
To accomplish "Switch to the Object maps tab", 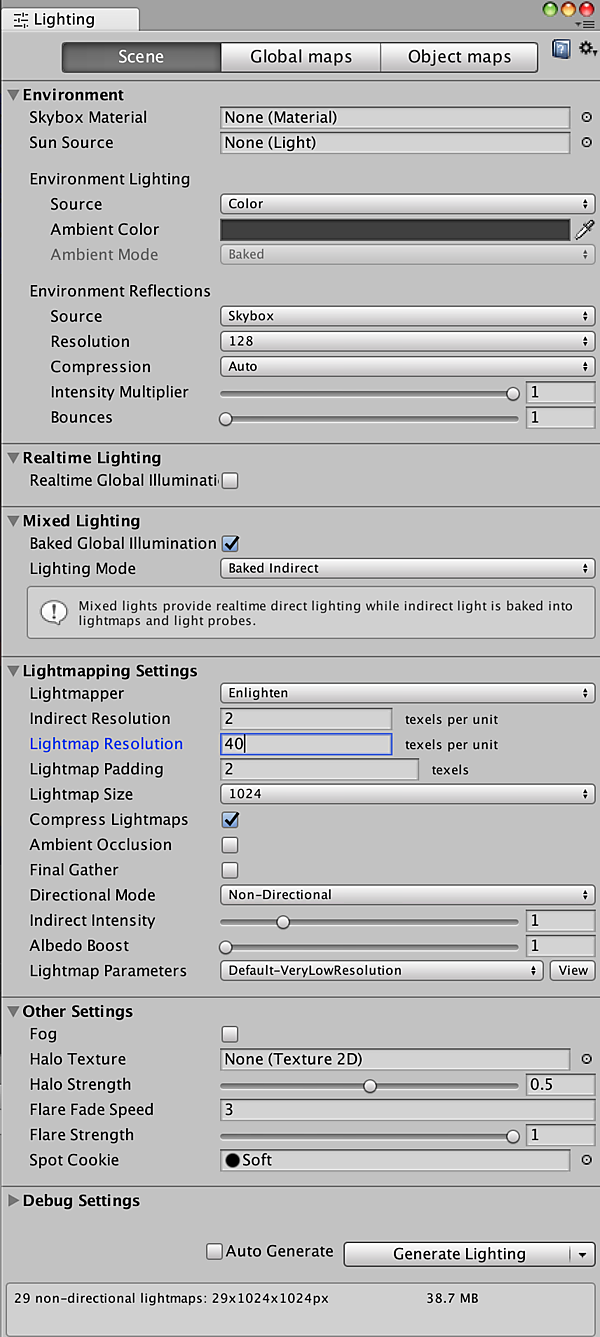I will 459,57.
